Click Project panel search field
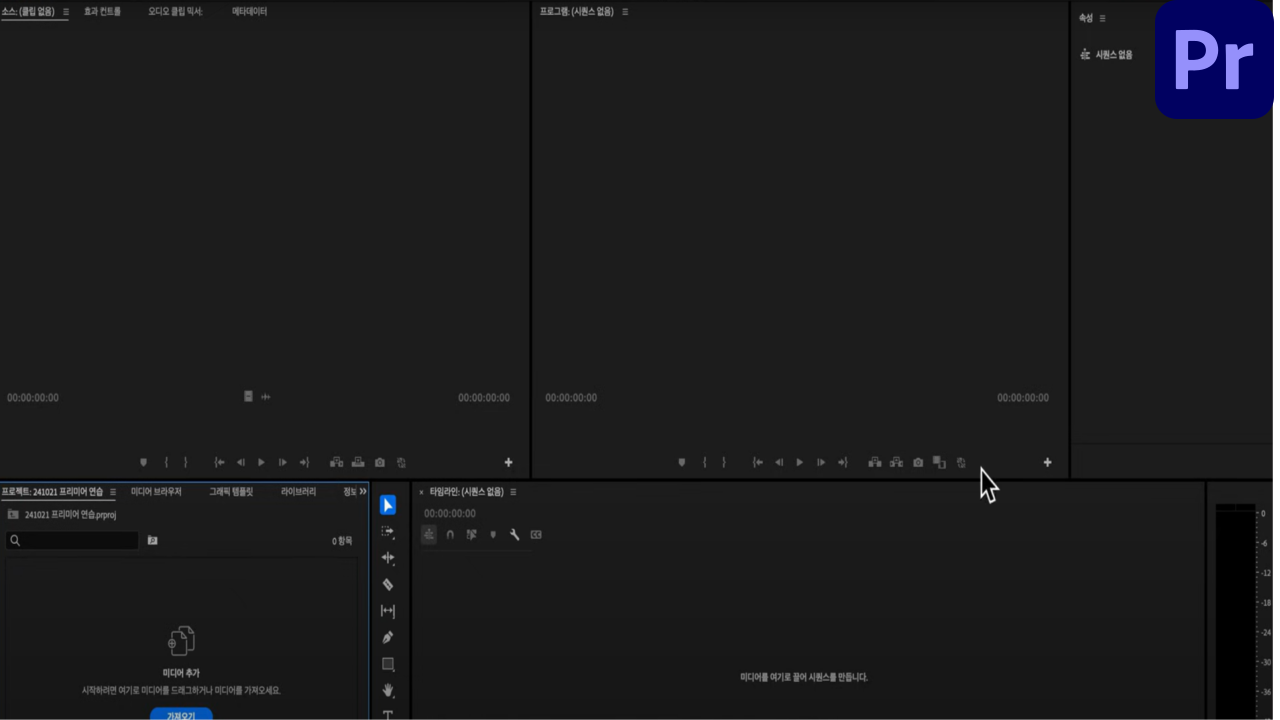 click(72, 540)
